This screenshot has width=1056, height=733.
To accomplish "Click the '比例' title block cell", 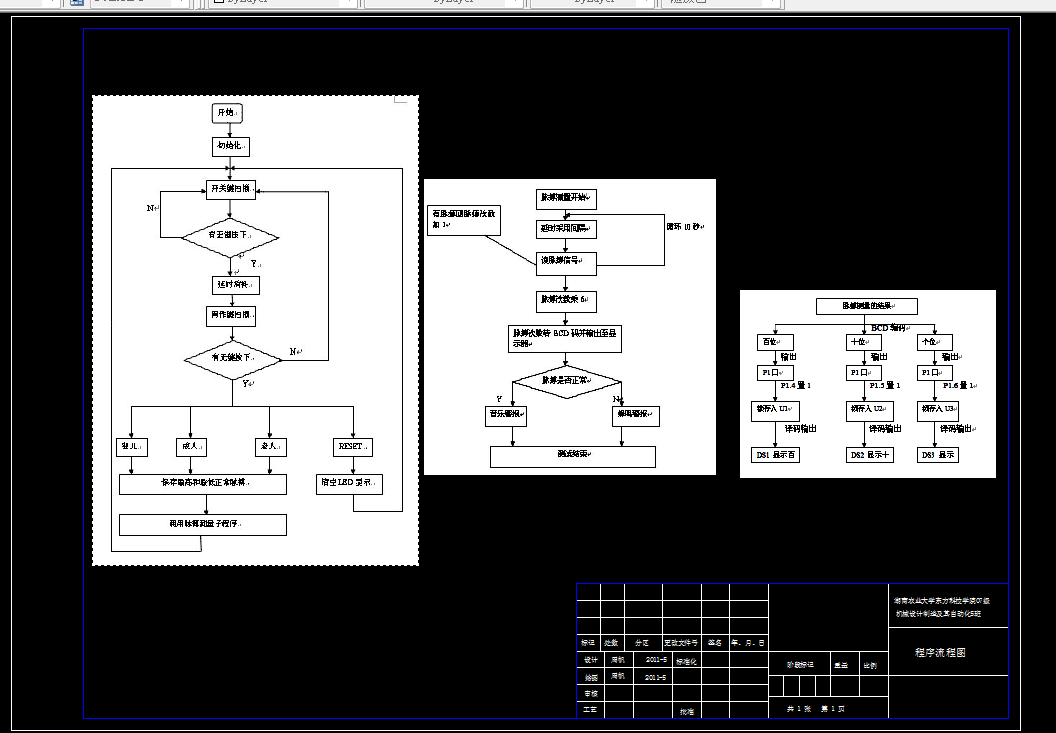I will coord(870,666).
